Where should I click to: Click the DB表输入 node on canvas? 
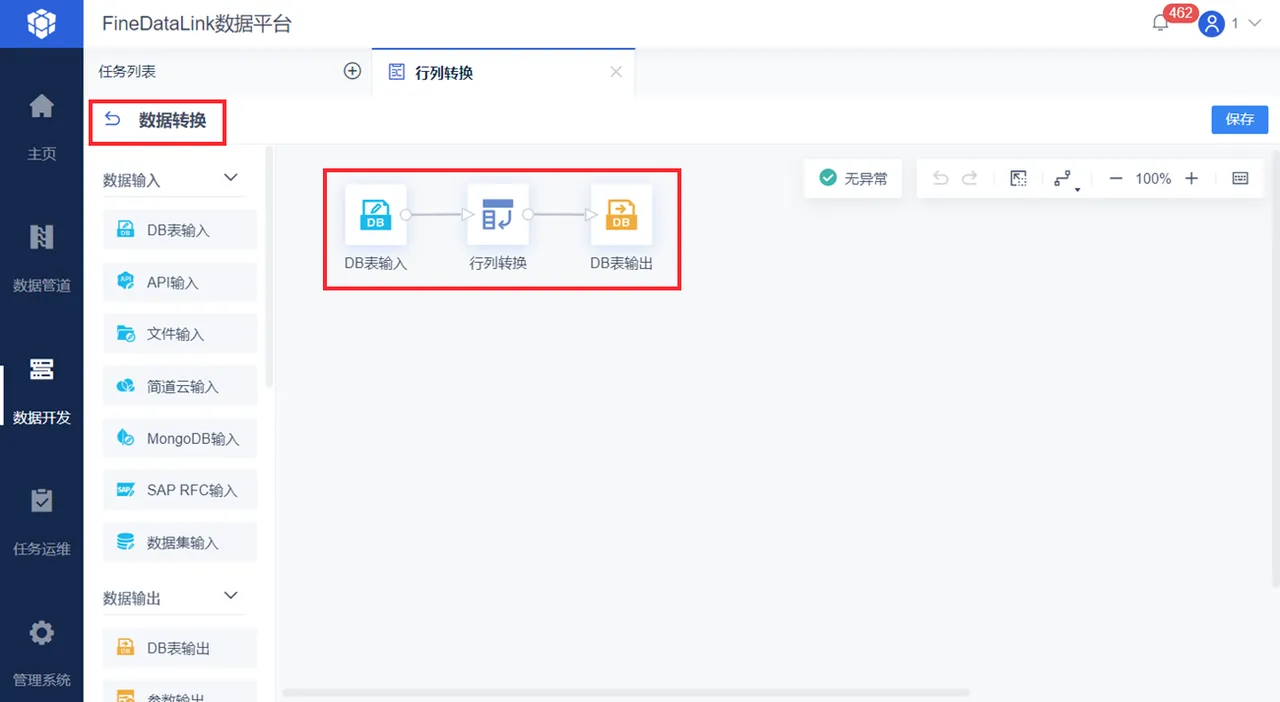376,214
